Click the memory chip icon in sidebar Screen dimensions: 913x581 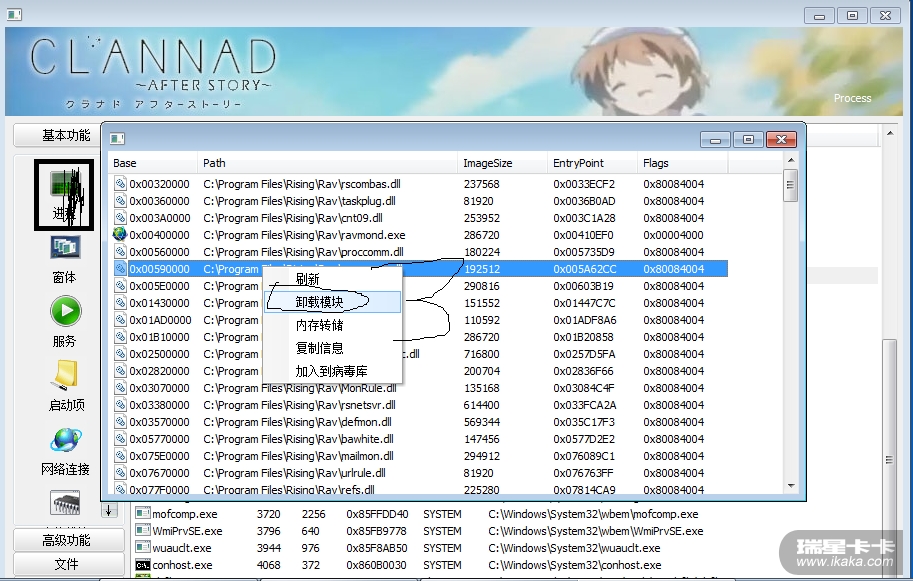[x=65, y=502]
